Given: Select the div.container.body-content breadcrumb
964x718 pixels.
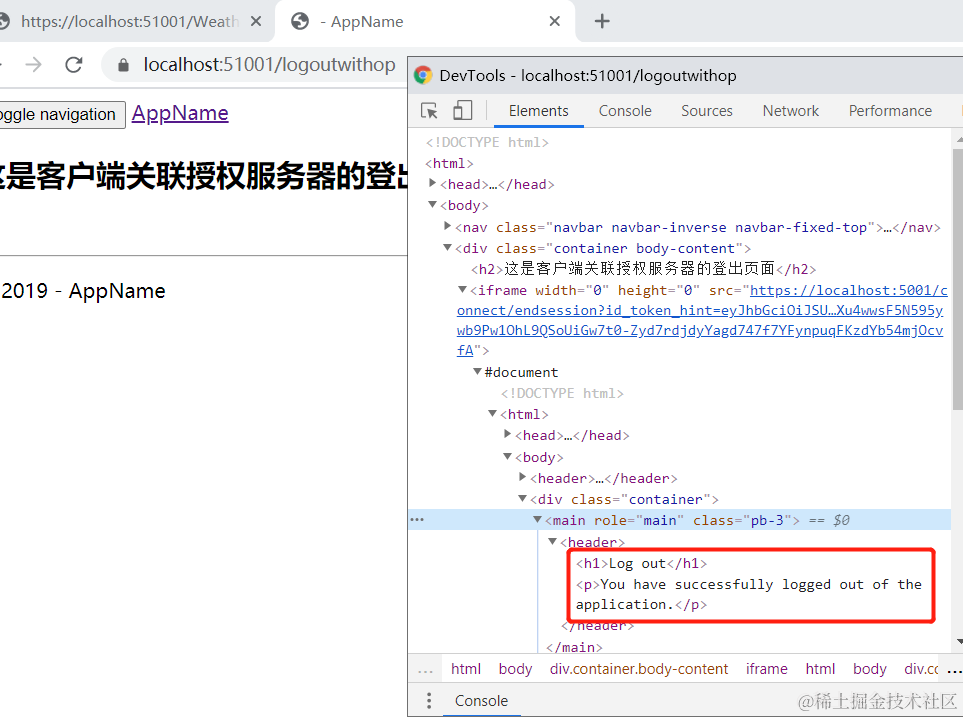Looking at the screenshot, I should [x=639, y=669].
